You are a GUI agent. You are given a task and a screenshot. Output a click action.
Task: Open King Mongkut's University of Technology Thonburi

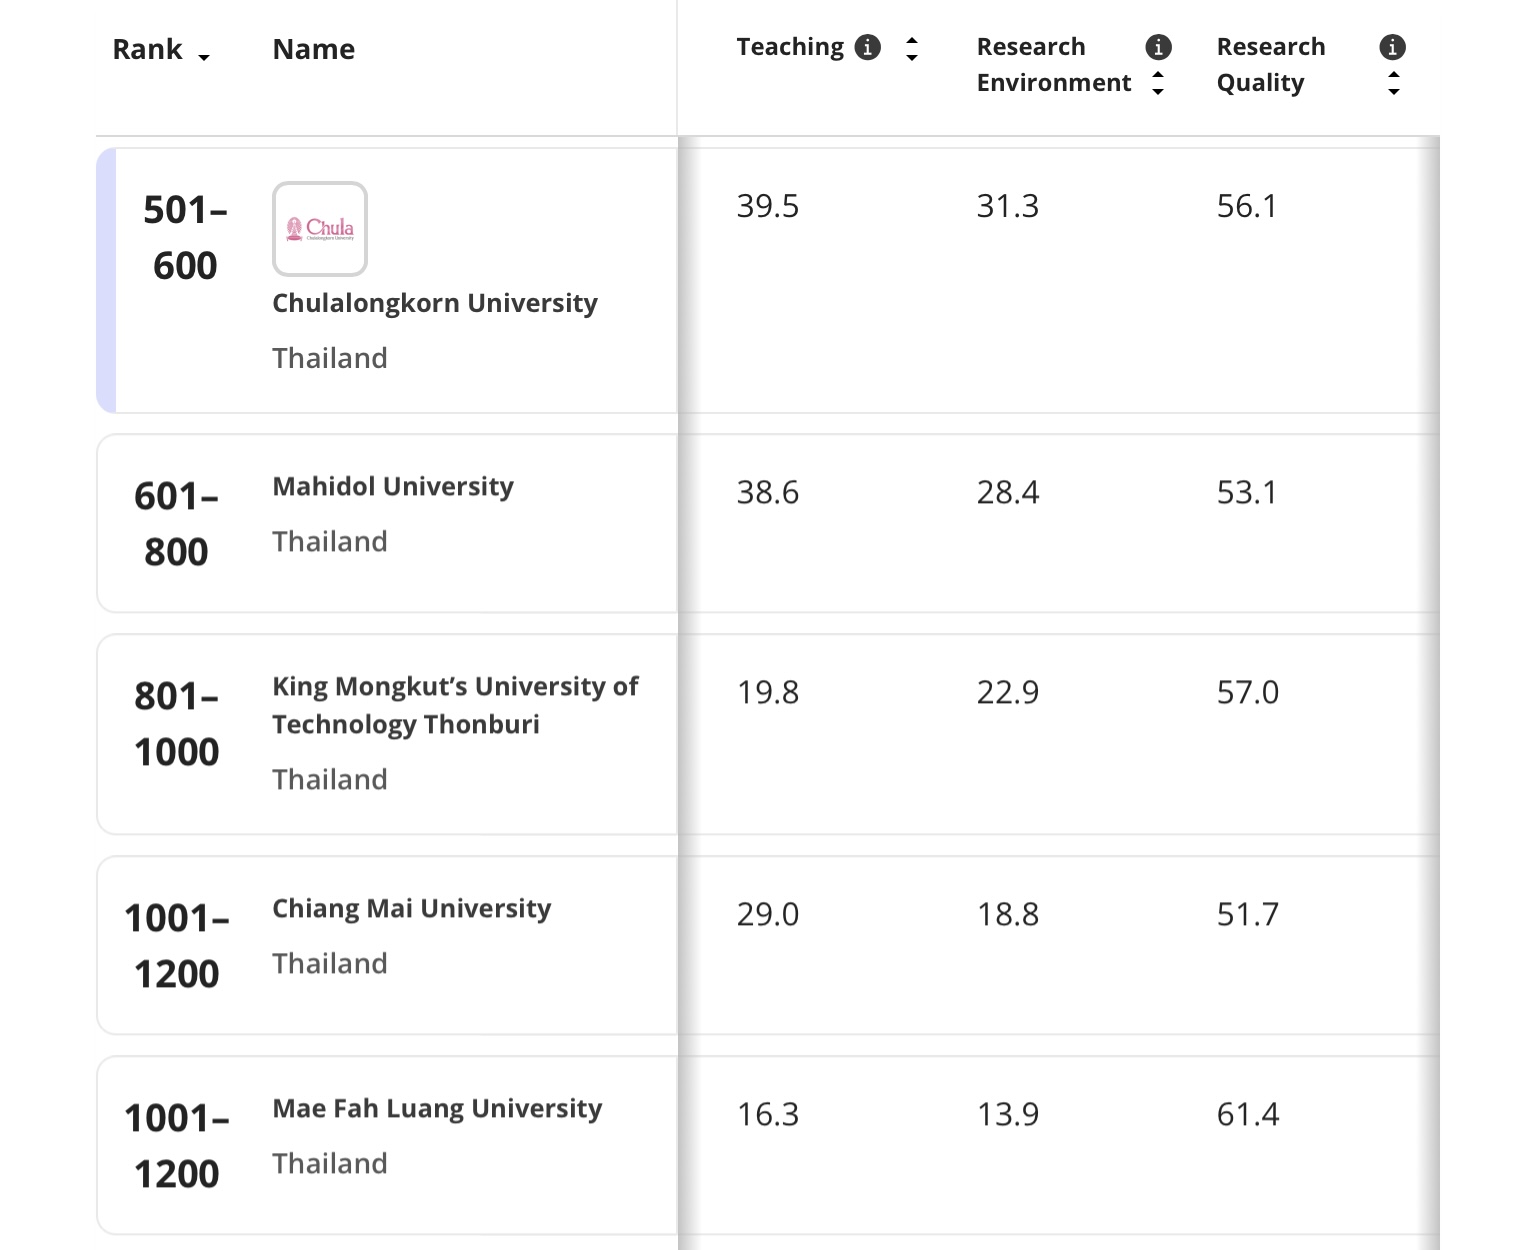click(455, 705)
